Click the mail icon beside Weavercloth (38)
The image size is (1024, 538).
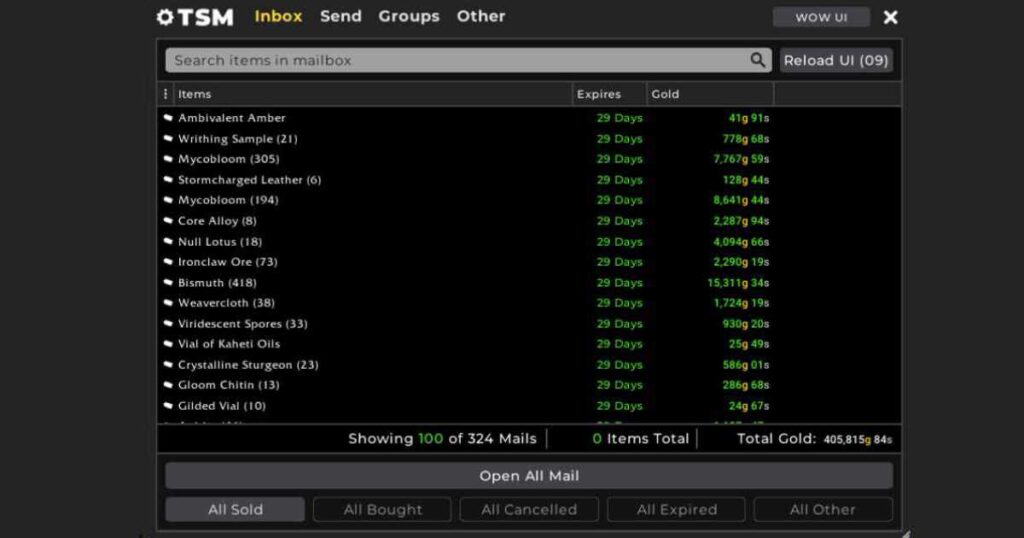coord(168,303)
